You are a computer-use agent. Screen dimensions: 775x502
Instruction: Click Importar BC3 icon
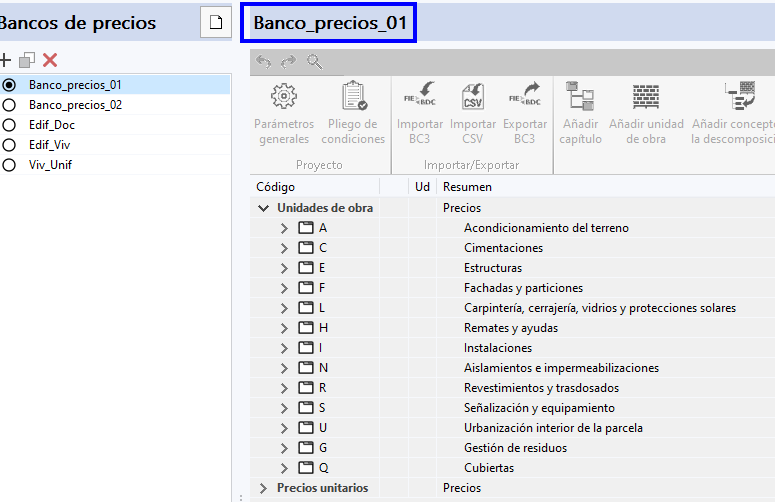420,95
